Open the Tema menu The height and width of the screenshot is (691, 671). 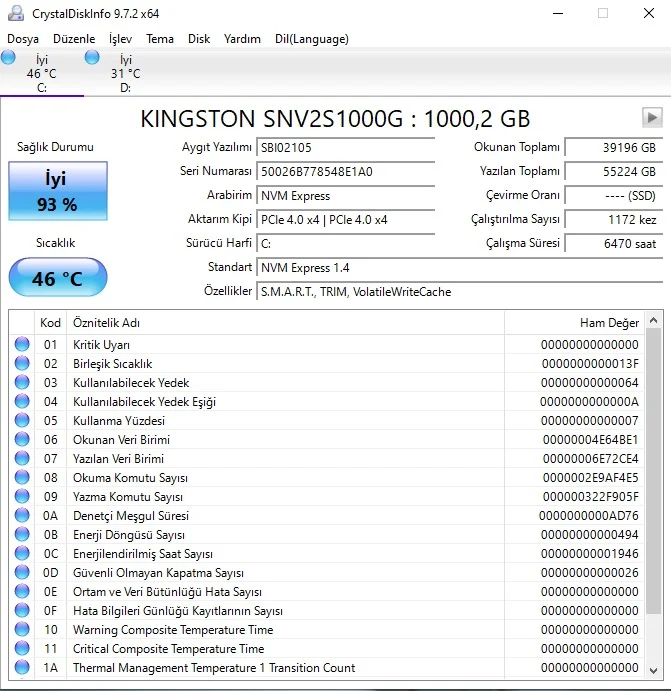[160, 39]
